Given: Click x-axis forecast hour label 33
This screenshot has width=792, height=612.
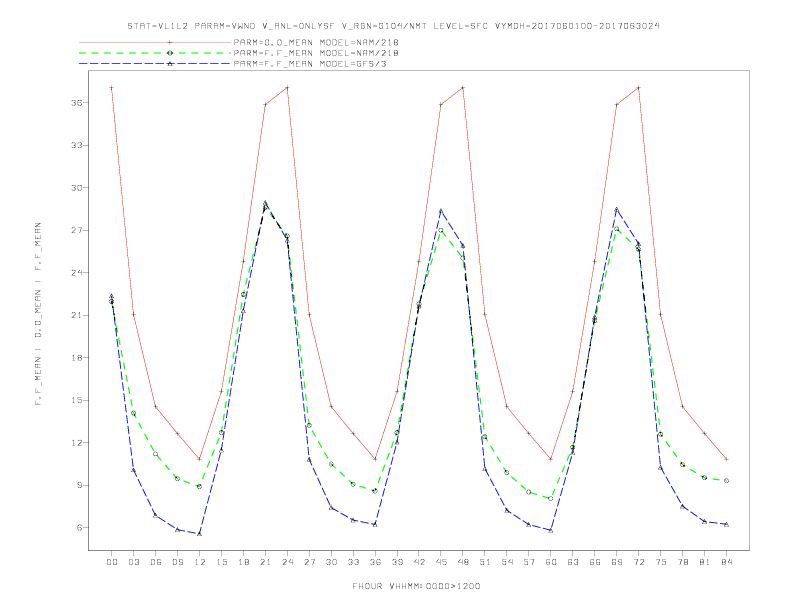Looking at the screenshot, I should pos(353,562).
